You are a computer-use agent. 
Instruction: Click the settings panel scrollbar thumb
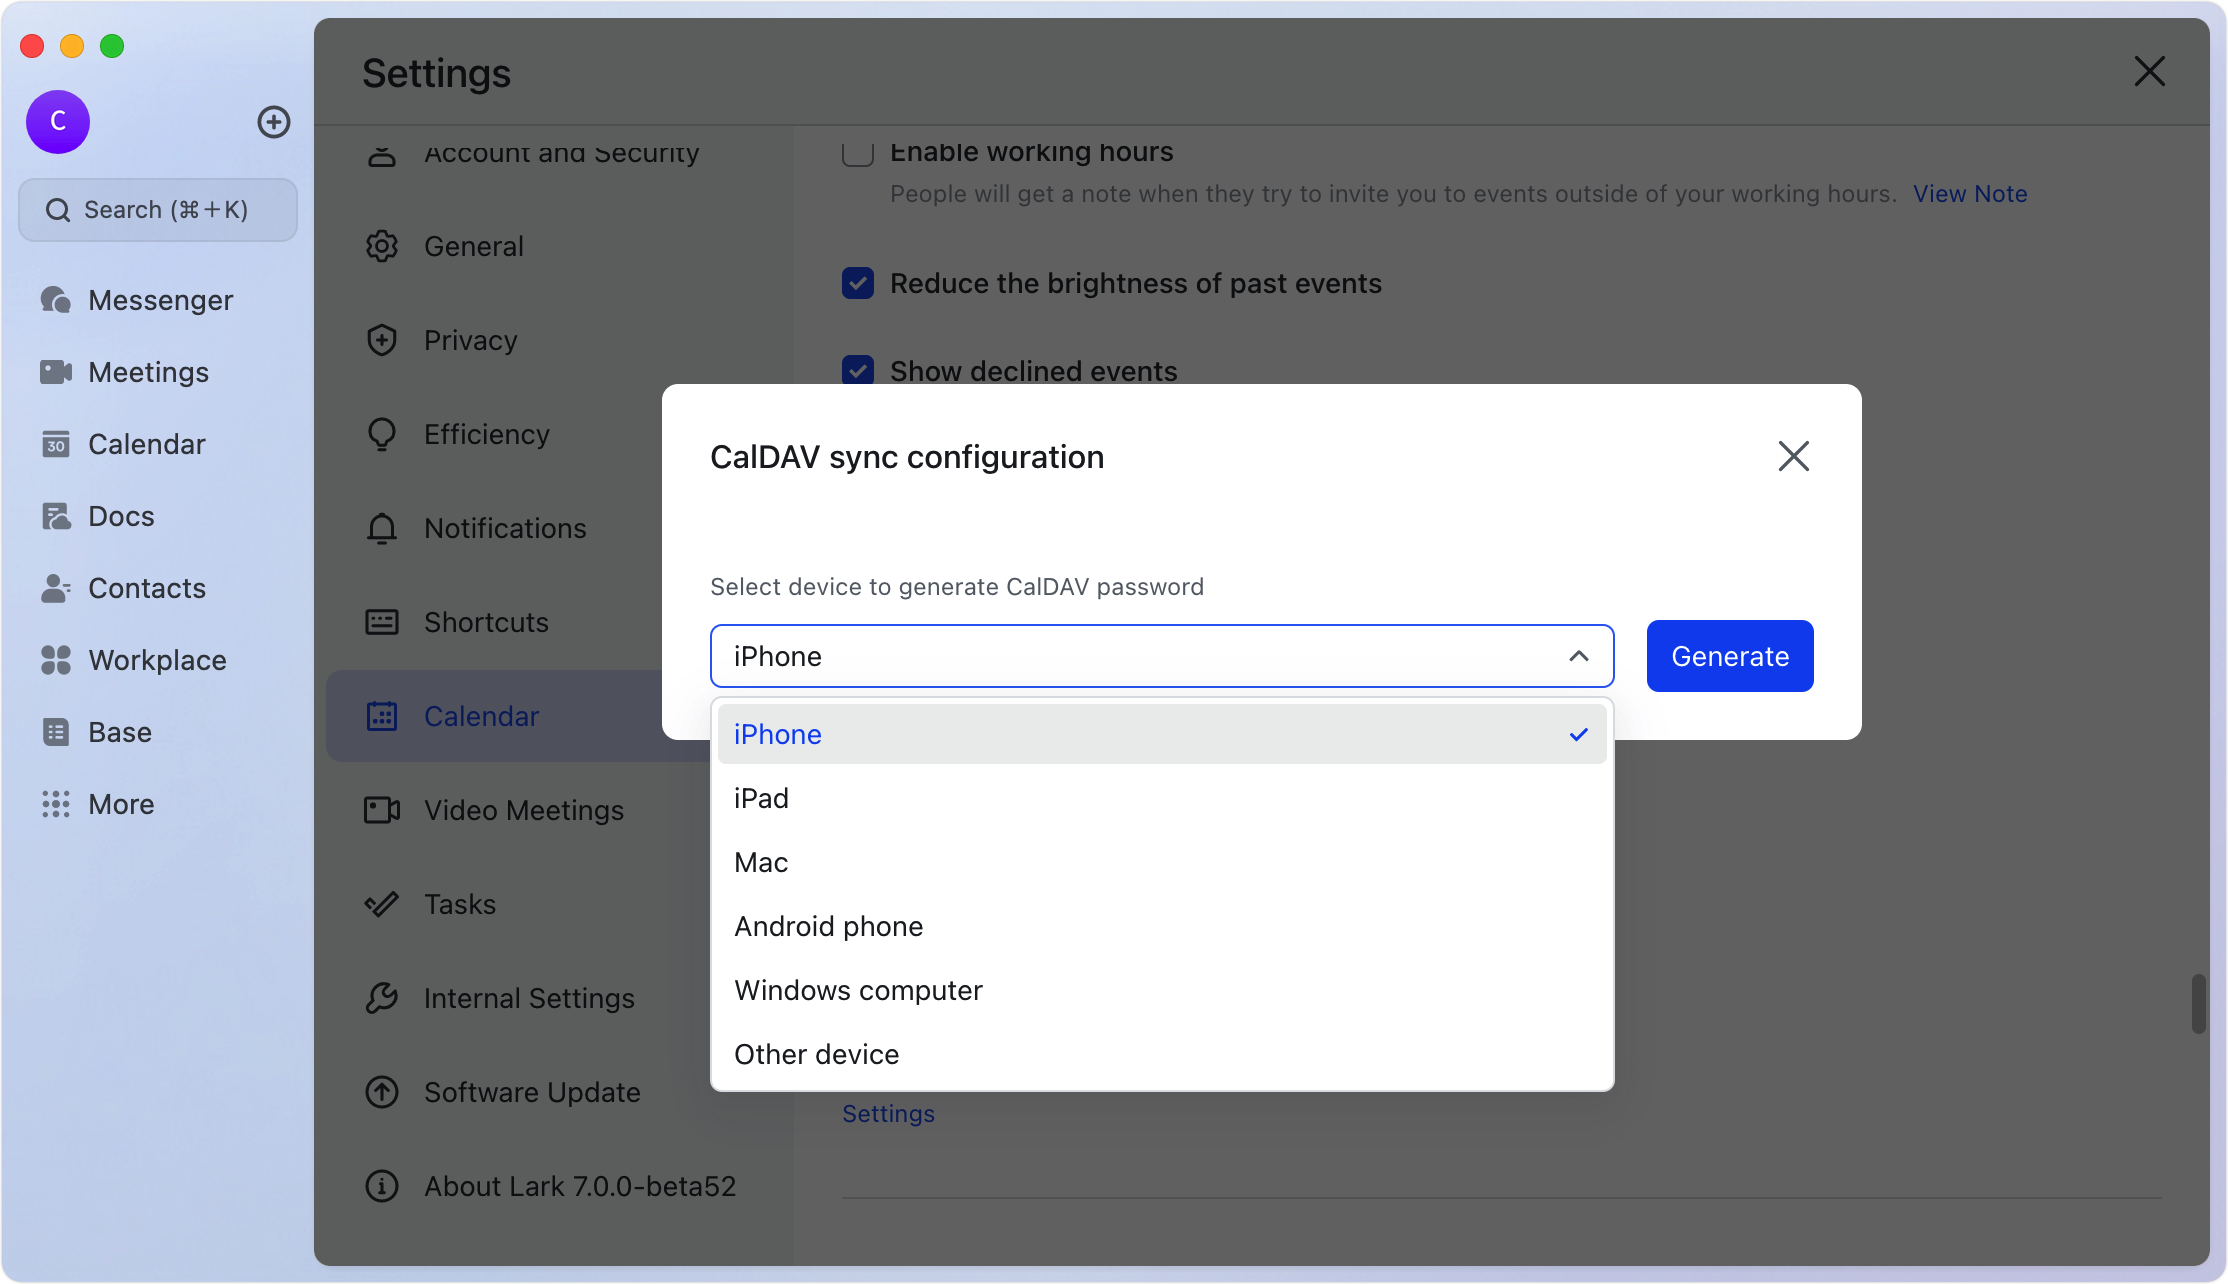tap(2198, 1004)
